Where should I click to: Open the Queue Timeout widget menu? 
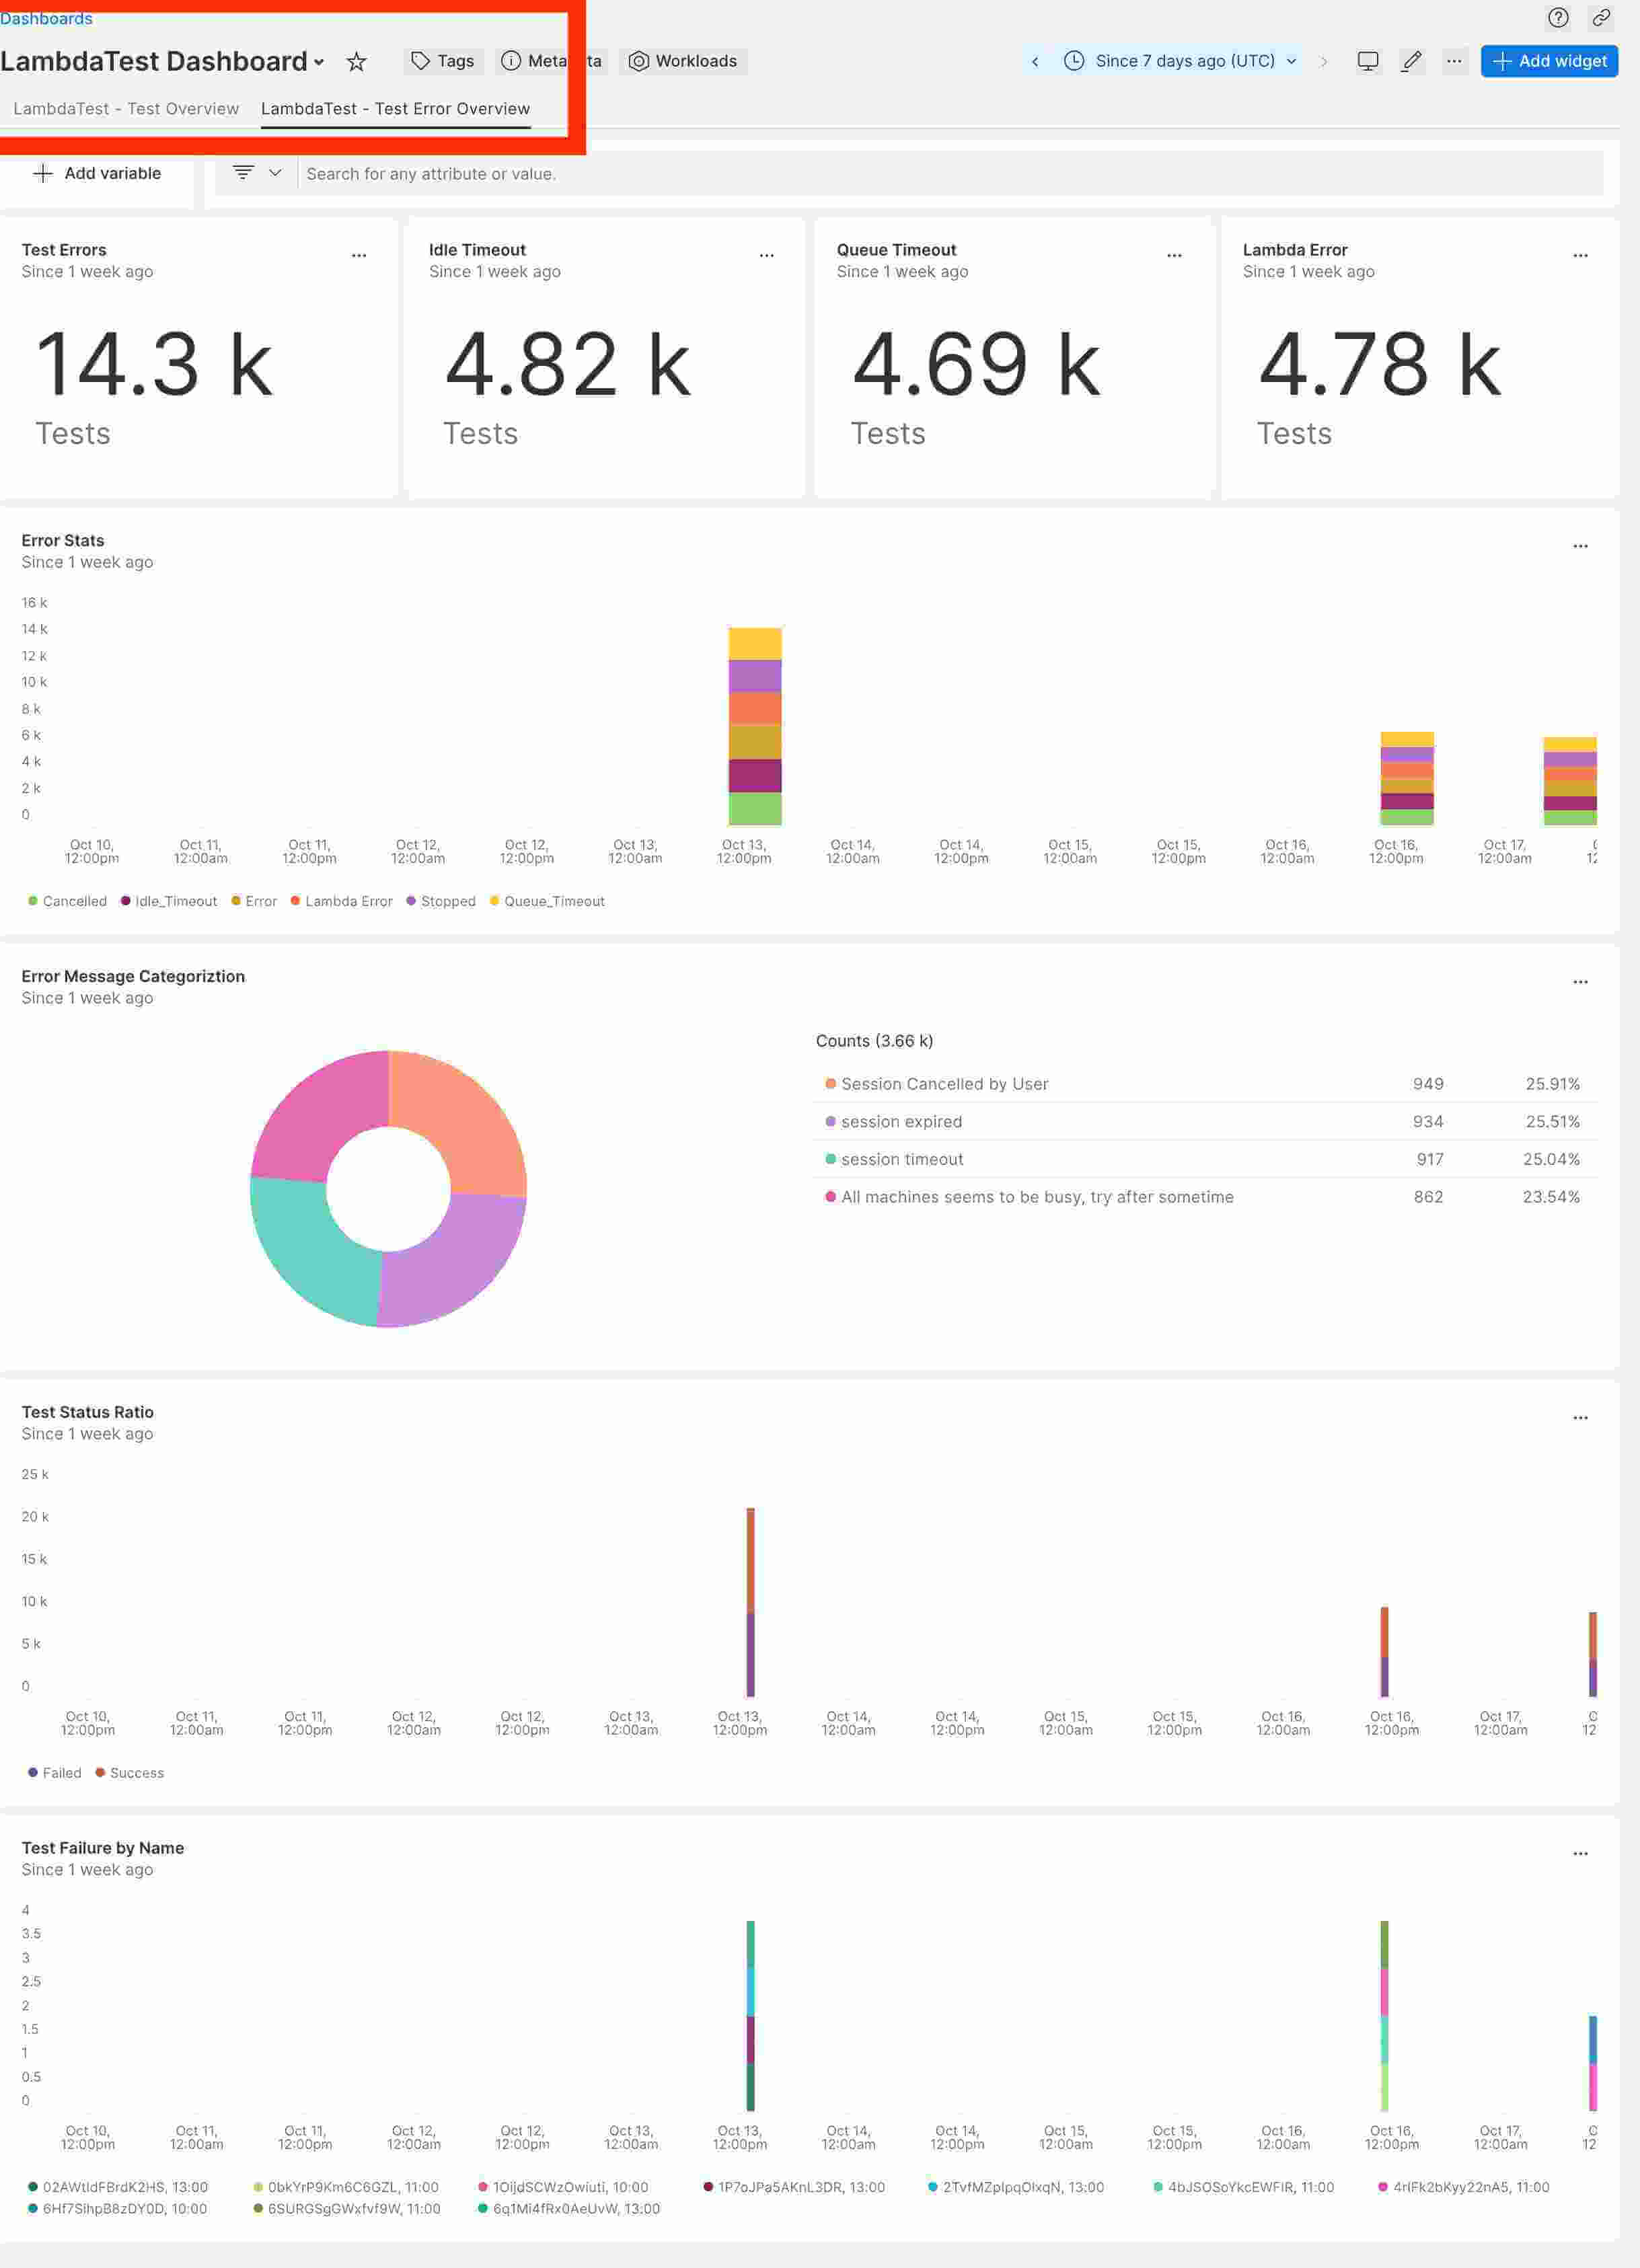pos(1174,255)
